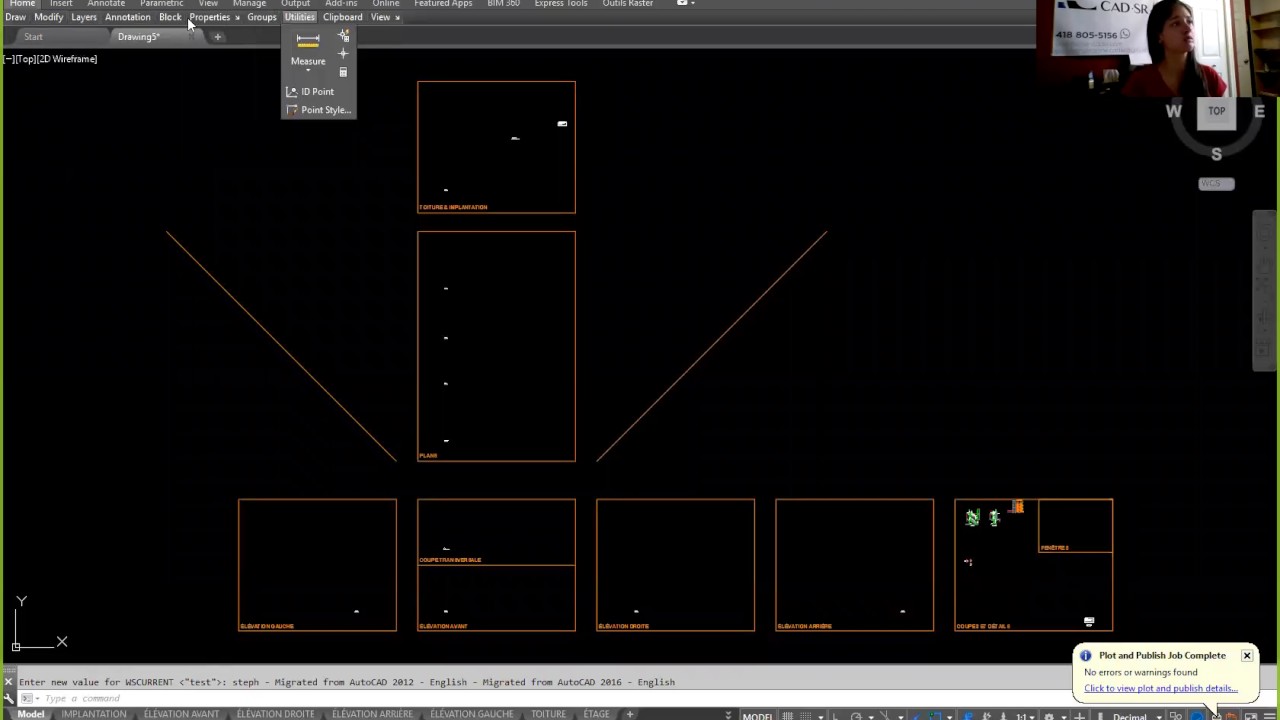
Task: Select TOP face on ViewCube
Action: pos(1216,112)
